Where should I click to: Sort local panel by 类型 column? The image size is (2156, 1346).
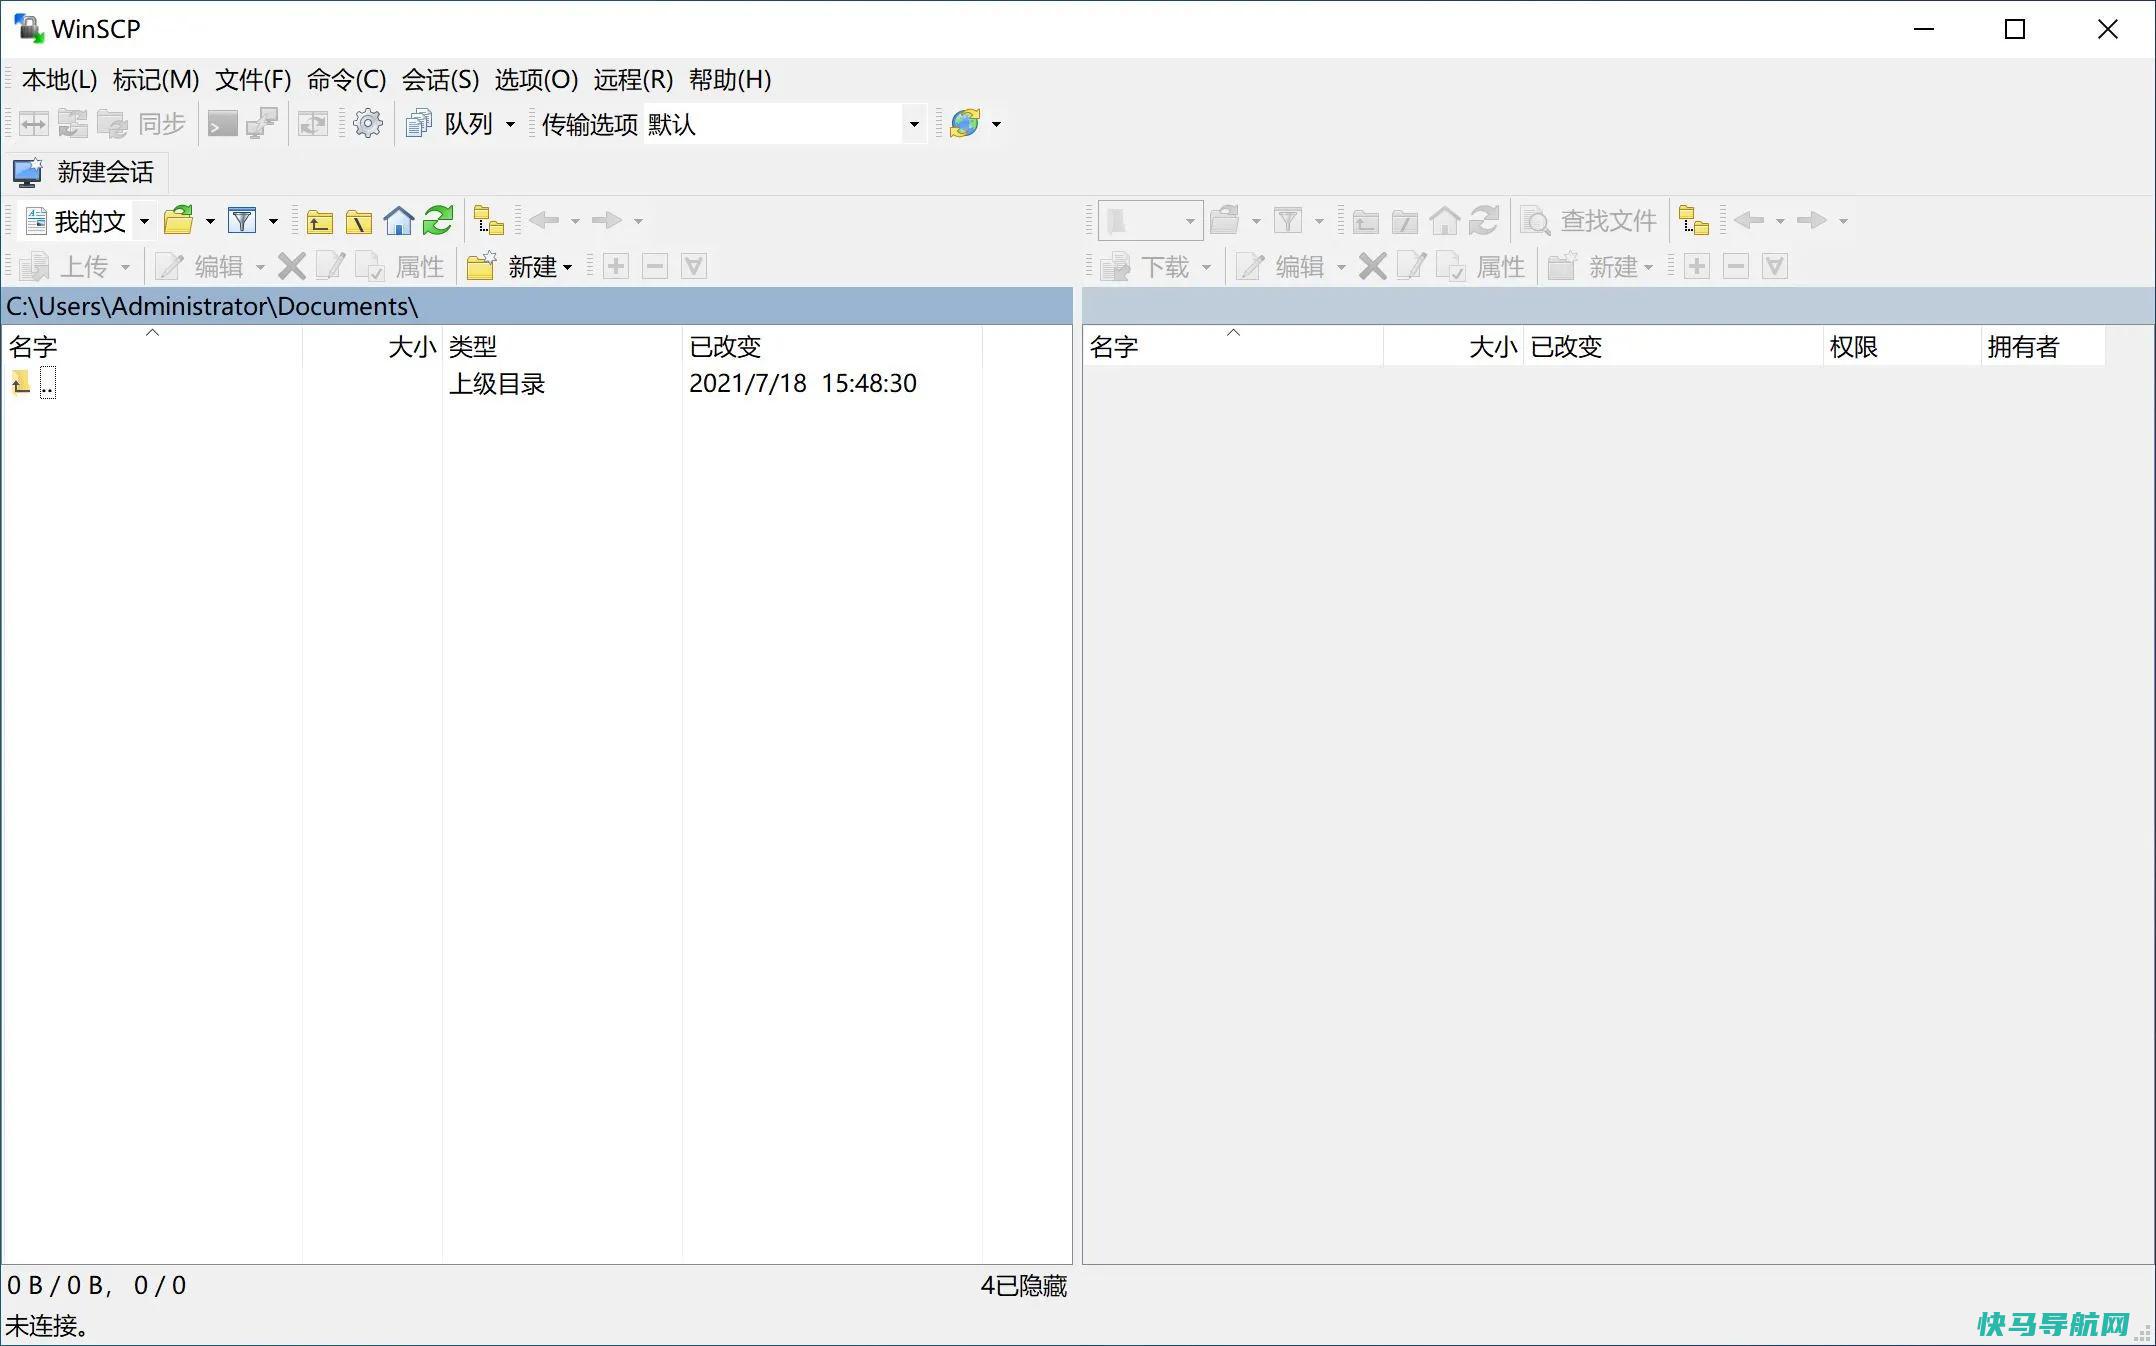tap(562, 346)
